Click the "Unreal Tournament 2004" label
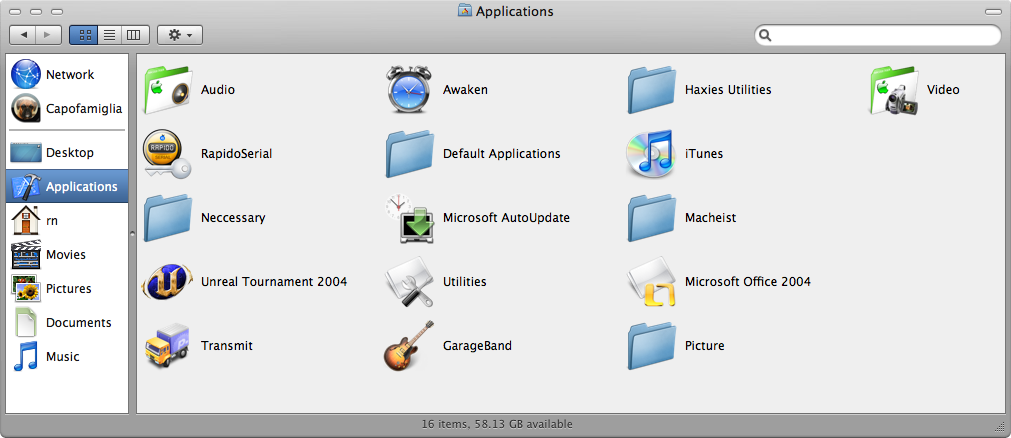Screen dimensions: 1011x438 point(274,281)
